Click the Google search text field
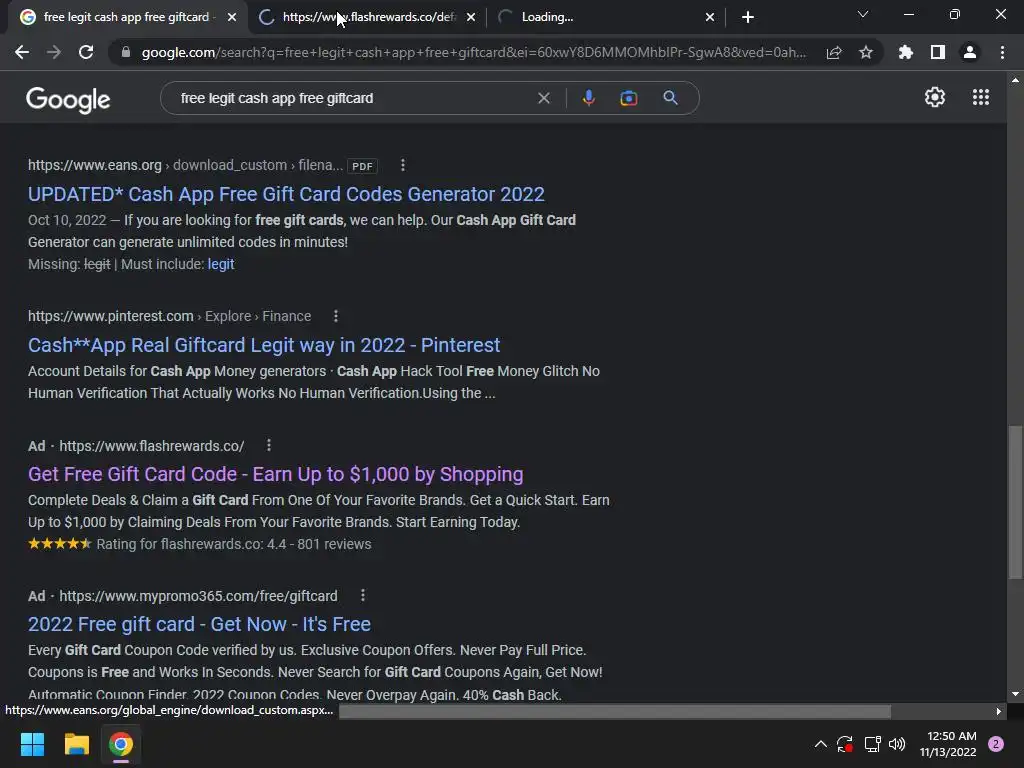The image size is (1024, 768). (353, 98)
